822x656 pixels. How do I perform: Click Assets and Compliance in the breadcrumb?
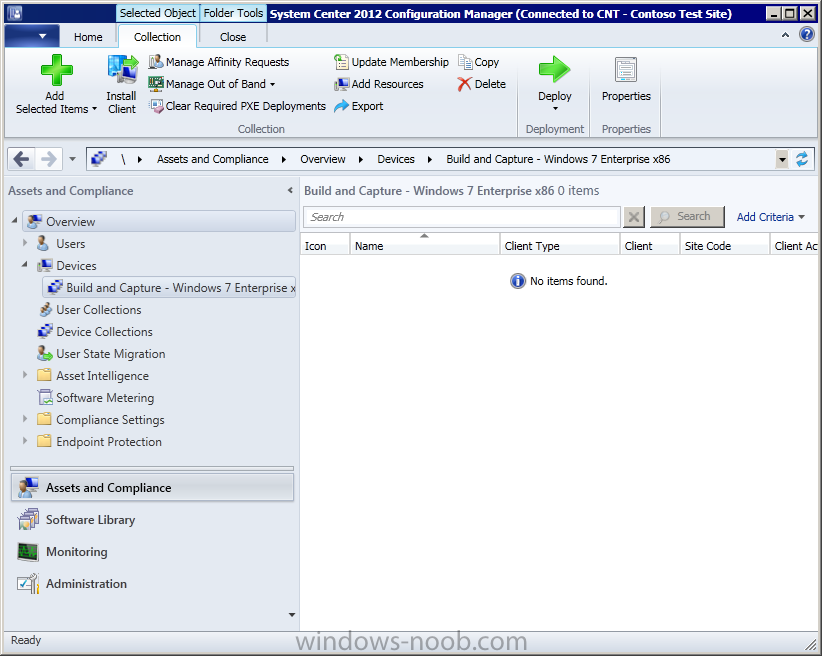212,159
